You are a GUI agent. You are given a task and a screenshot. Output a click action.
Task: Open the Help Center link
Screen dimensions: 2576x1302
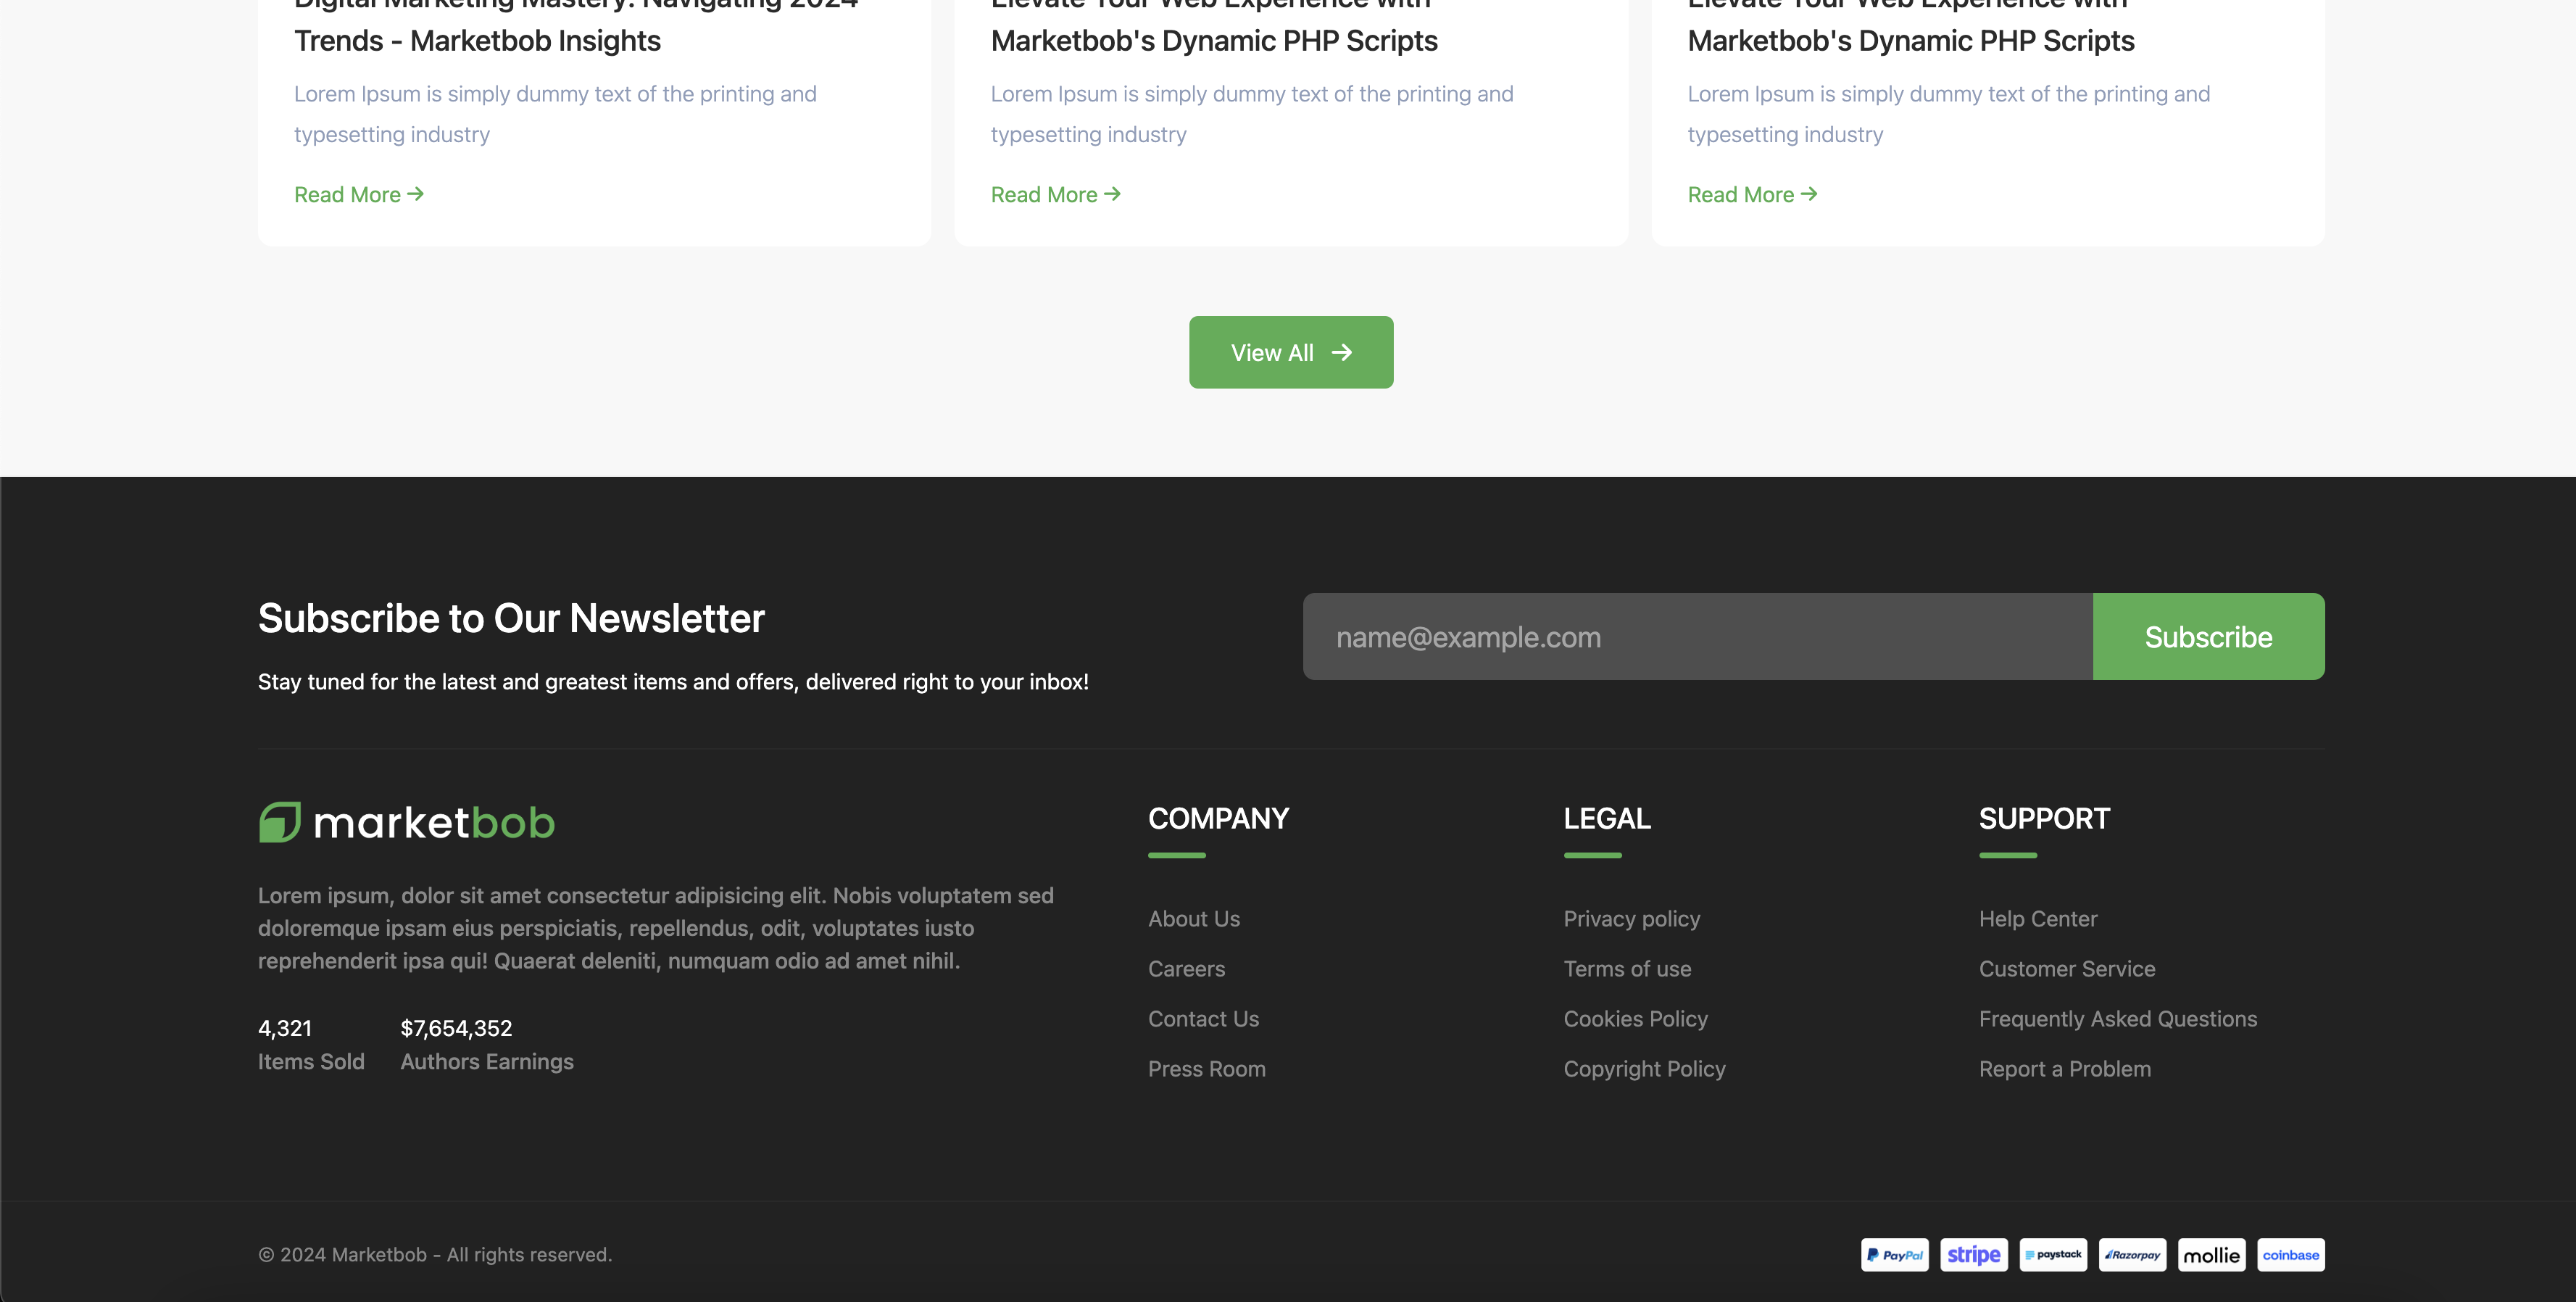(2038, 918)
